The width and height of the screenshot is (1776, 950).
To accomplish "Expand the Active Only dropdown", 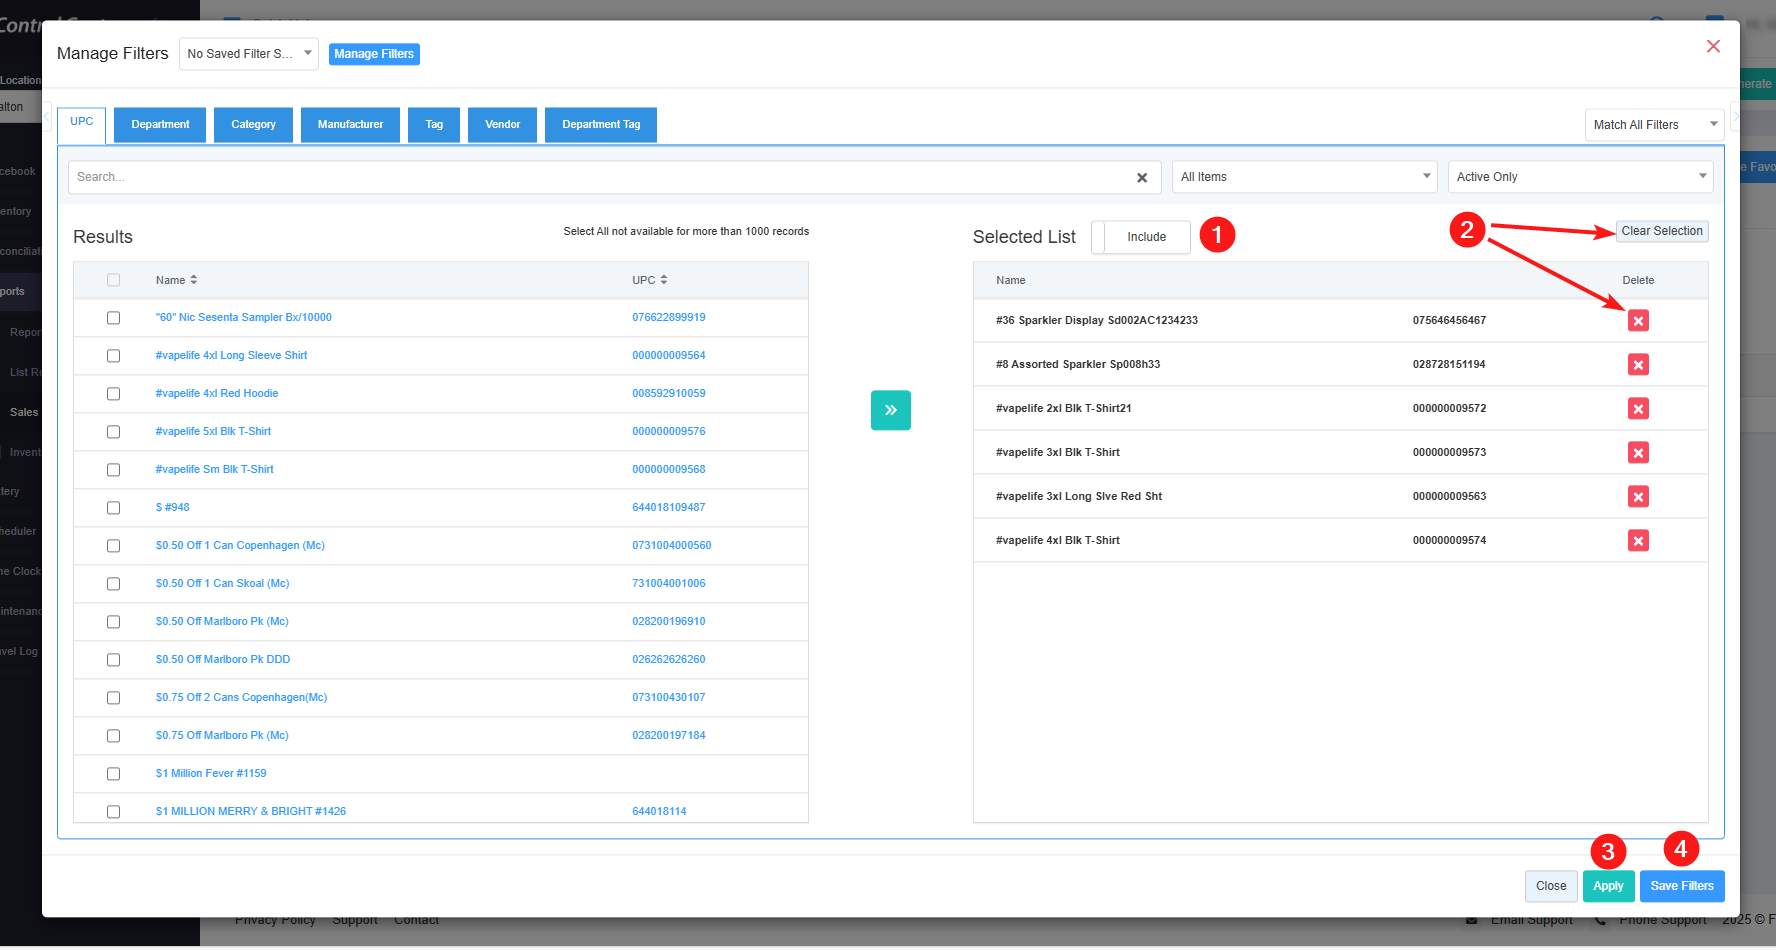I will point(1580,177).
